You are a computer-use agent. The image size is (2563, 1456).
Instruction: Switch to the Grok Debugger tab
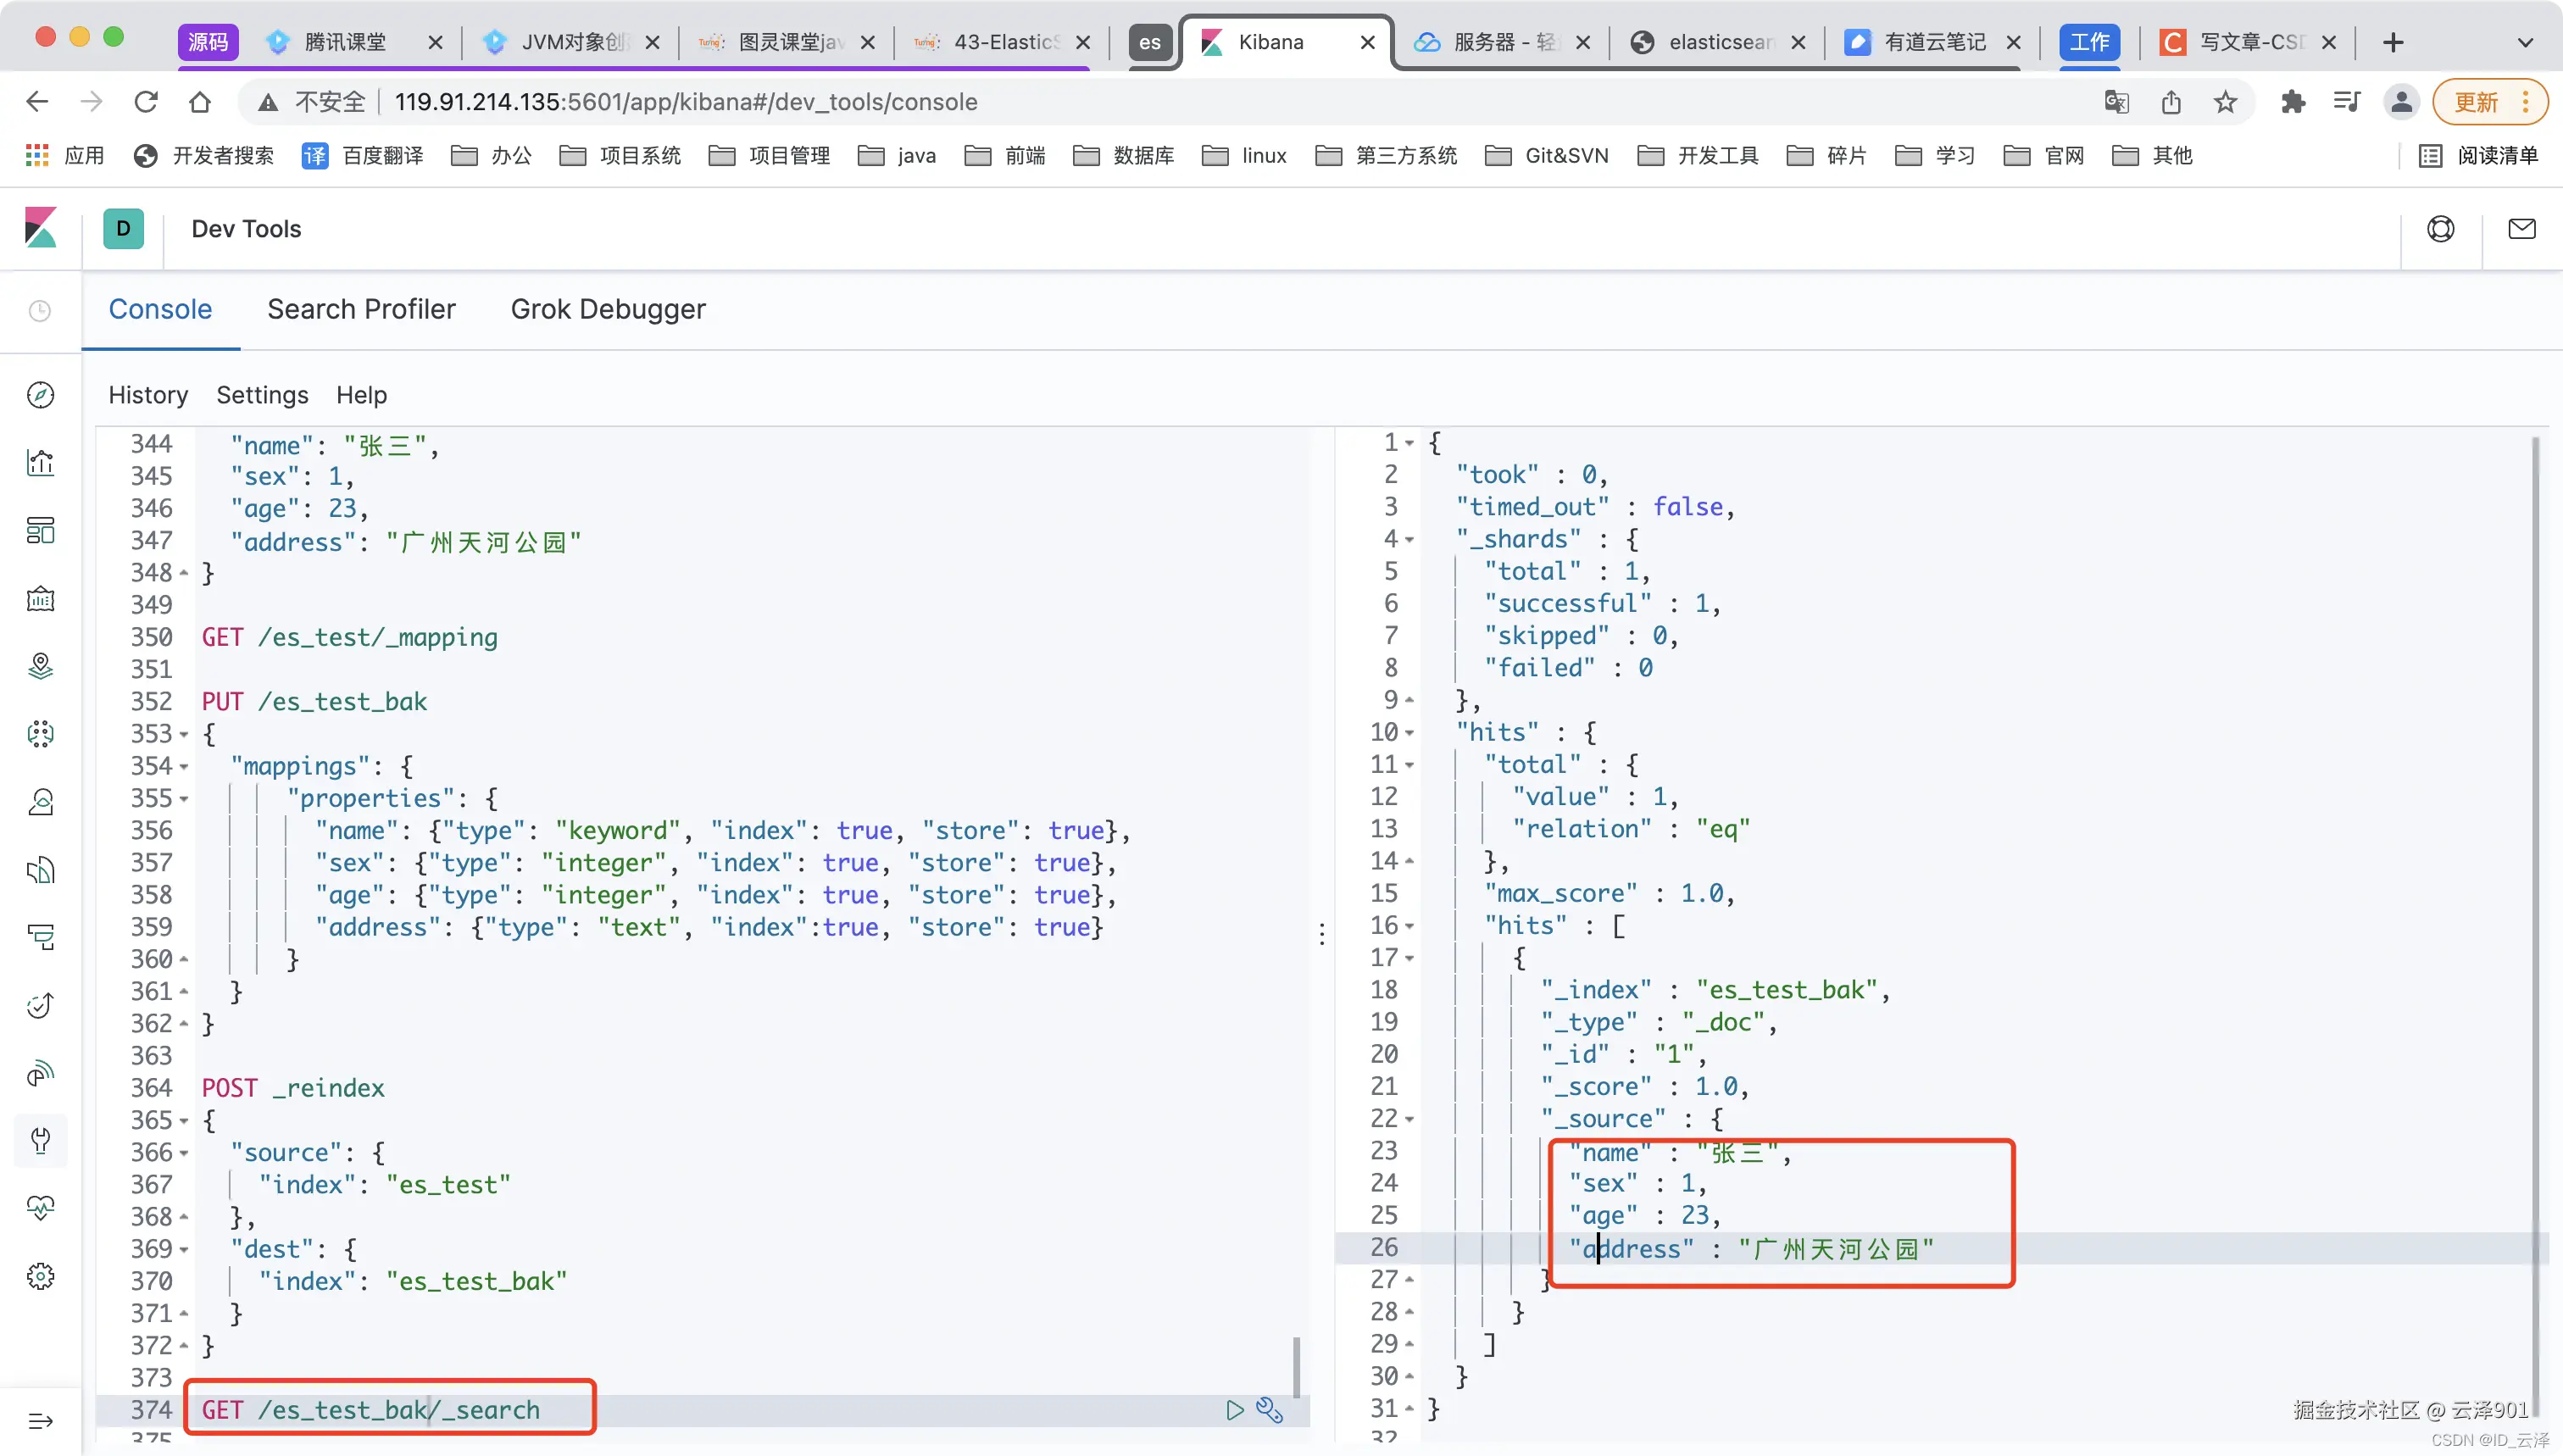[x=608, y=309]
